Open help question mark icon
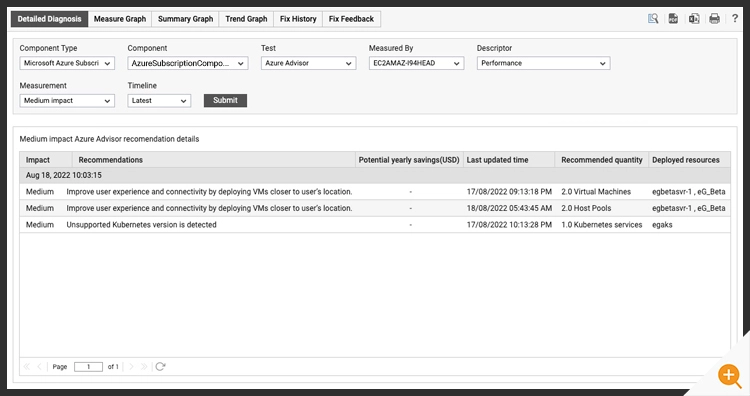 point(735,19)
